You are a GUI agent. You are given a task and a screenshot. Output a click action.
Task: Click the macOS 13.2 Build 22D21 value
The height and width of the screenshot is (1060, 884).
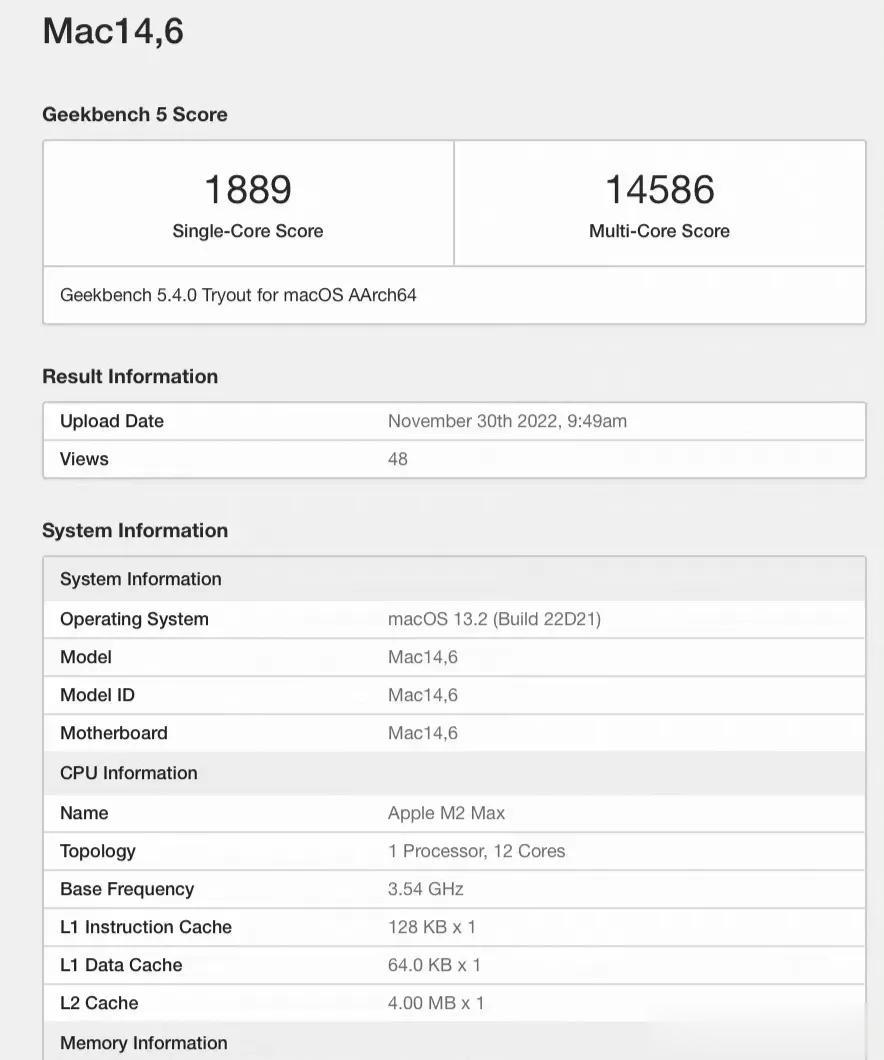click(494, 619)
